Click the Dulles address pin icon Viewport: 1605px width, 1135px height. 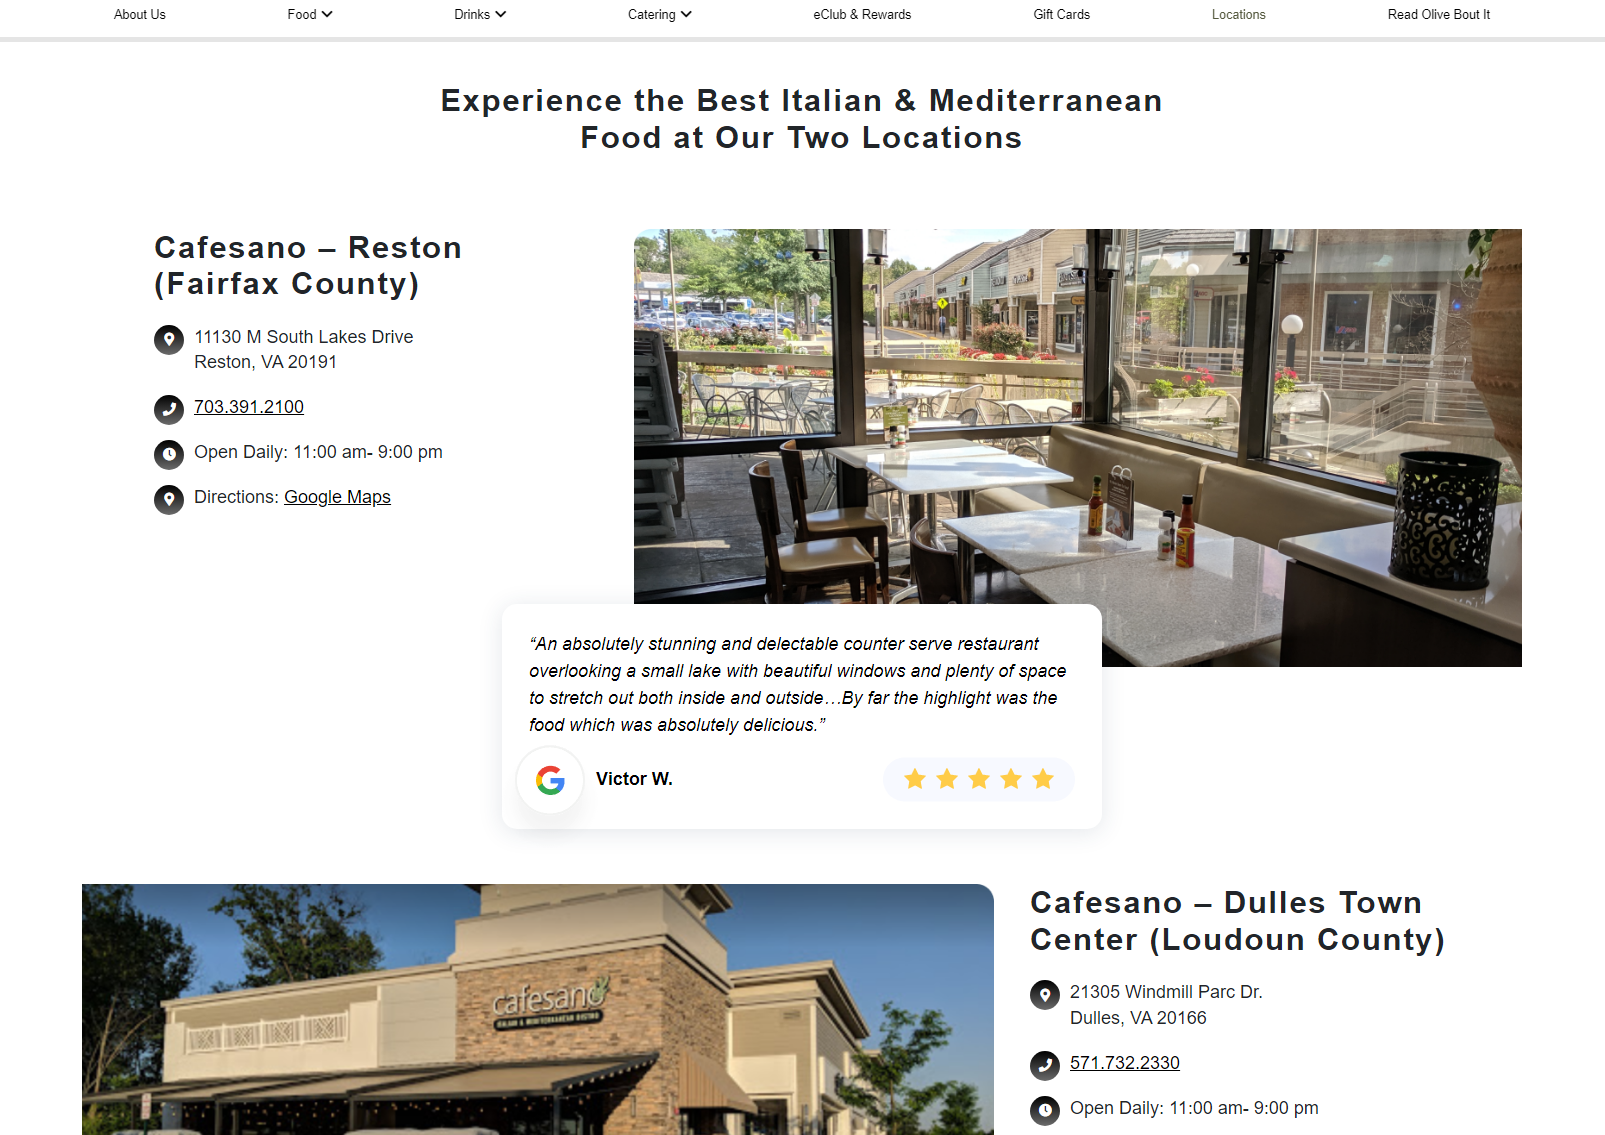pyautogui.click(x=1045, y=995)
